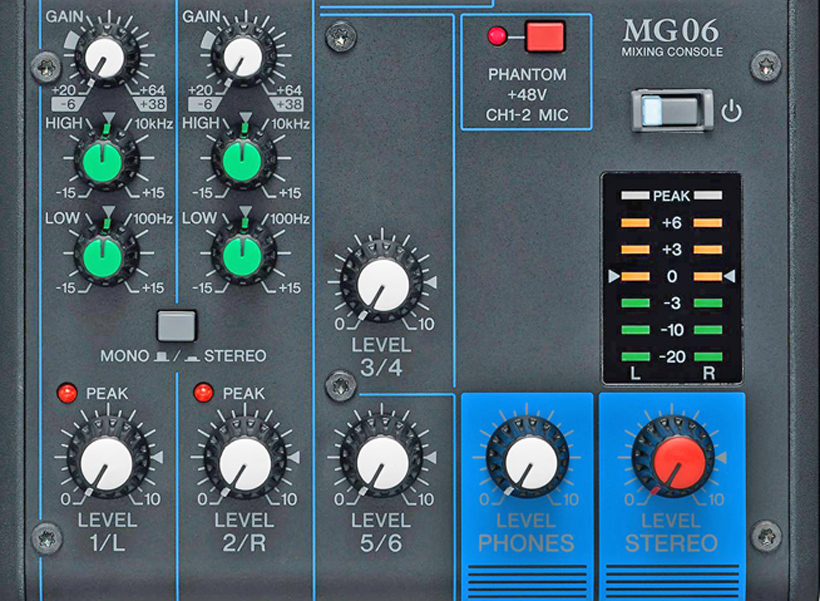820x601 pixels.
Task: Click the red STEREO level knob
Action: click(674, 460)
